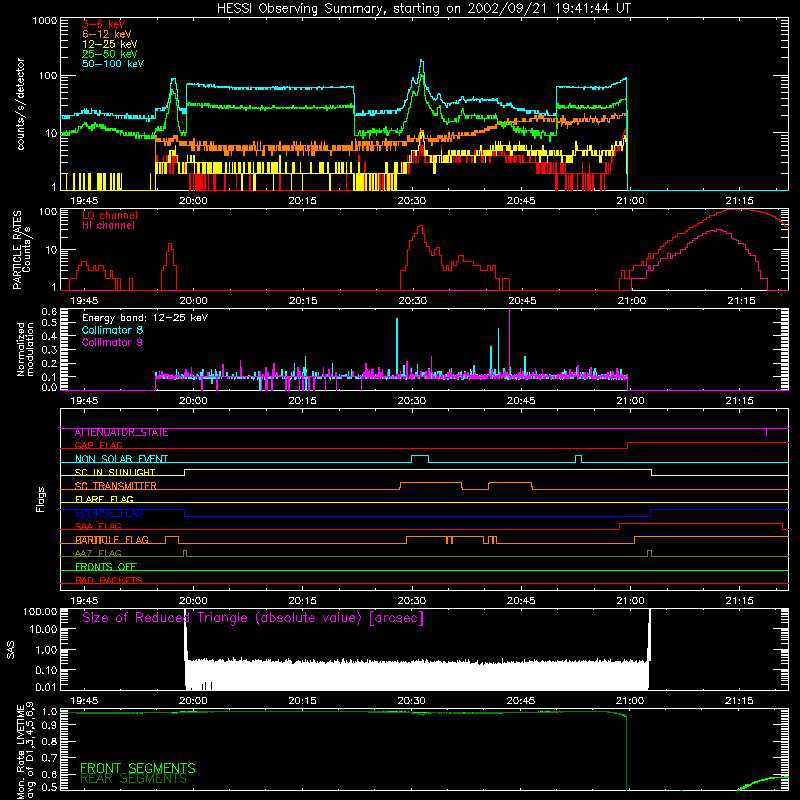
Task: Click the SAS white spike just after 21:00
Action: [649, 649]
